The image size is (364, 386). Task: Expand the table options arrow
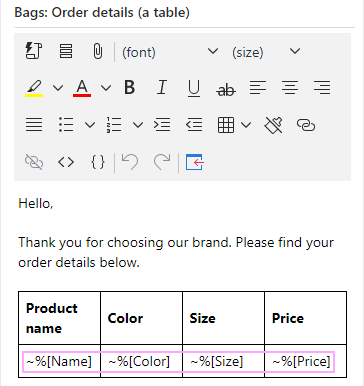(246, 125)
